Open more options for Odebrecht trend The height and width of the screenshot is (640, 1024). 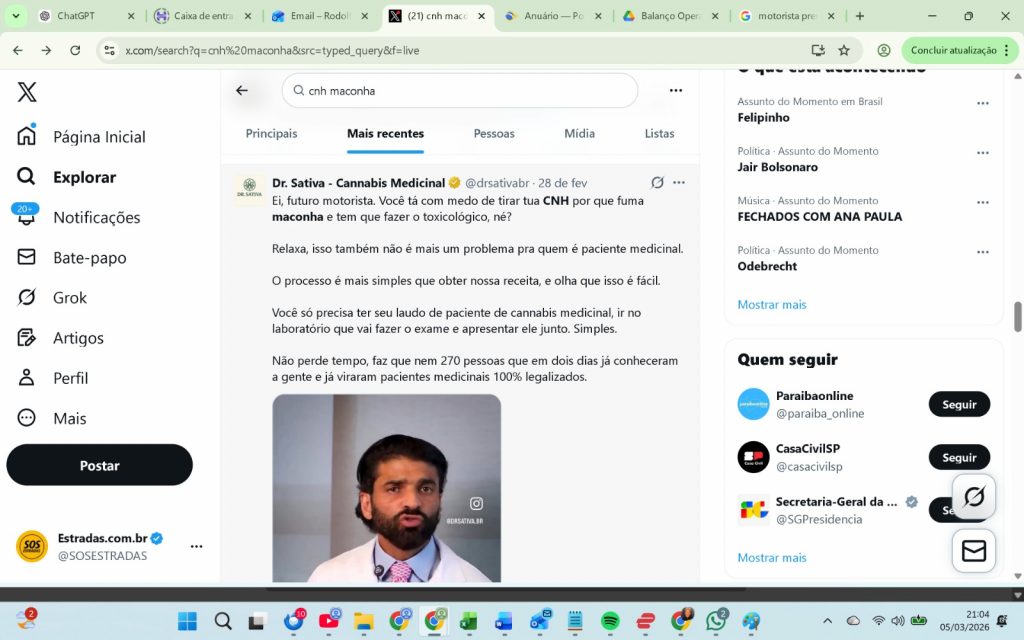point(982,252)
